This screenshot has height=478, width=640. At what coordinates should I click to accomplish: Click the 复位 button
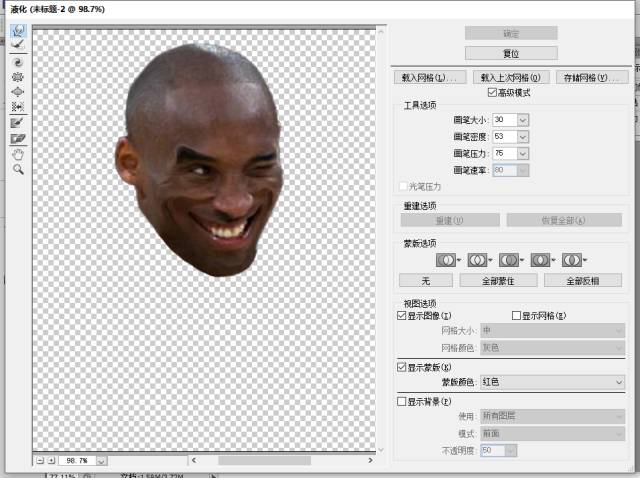[511, 53]
